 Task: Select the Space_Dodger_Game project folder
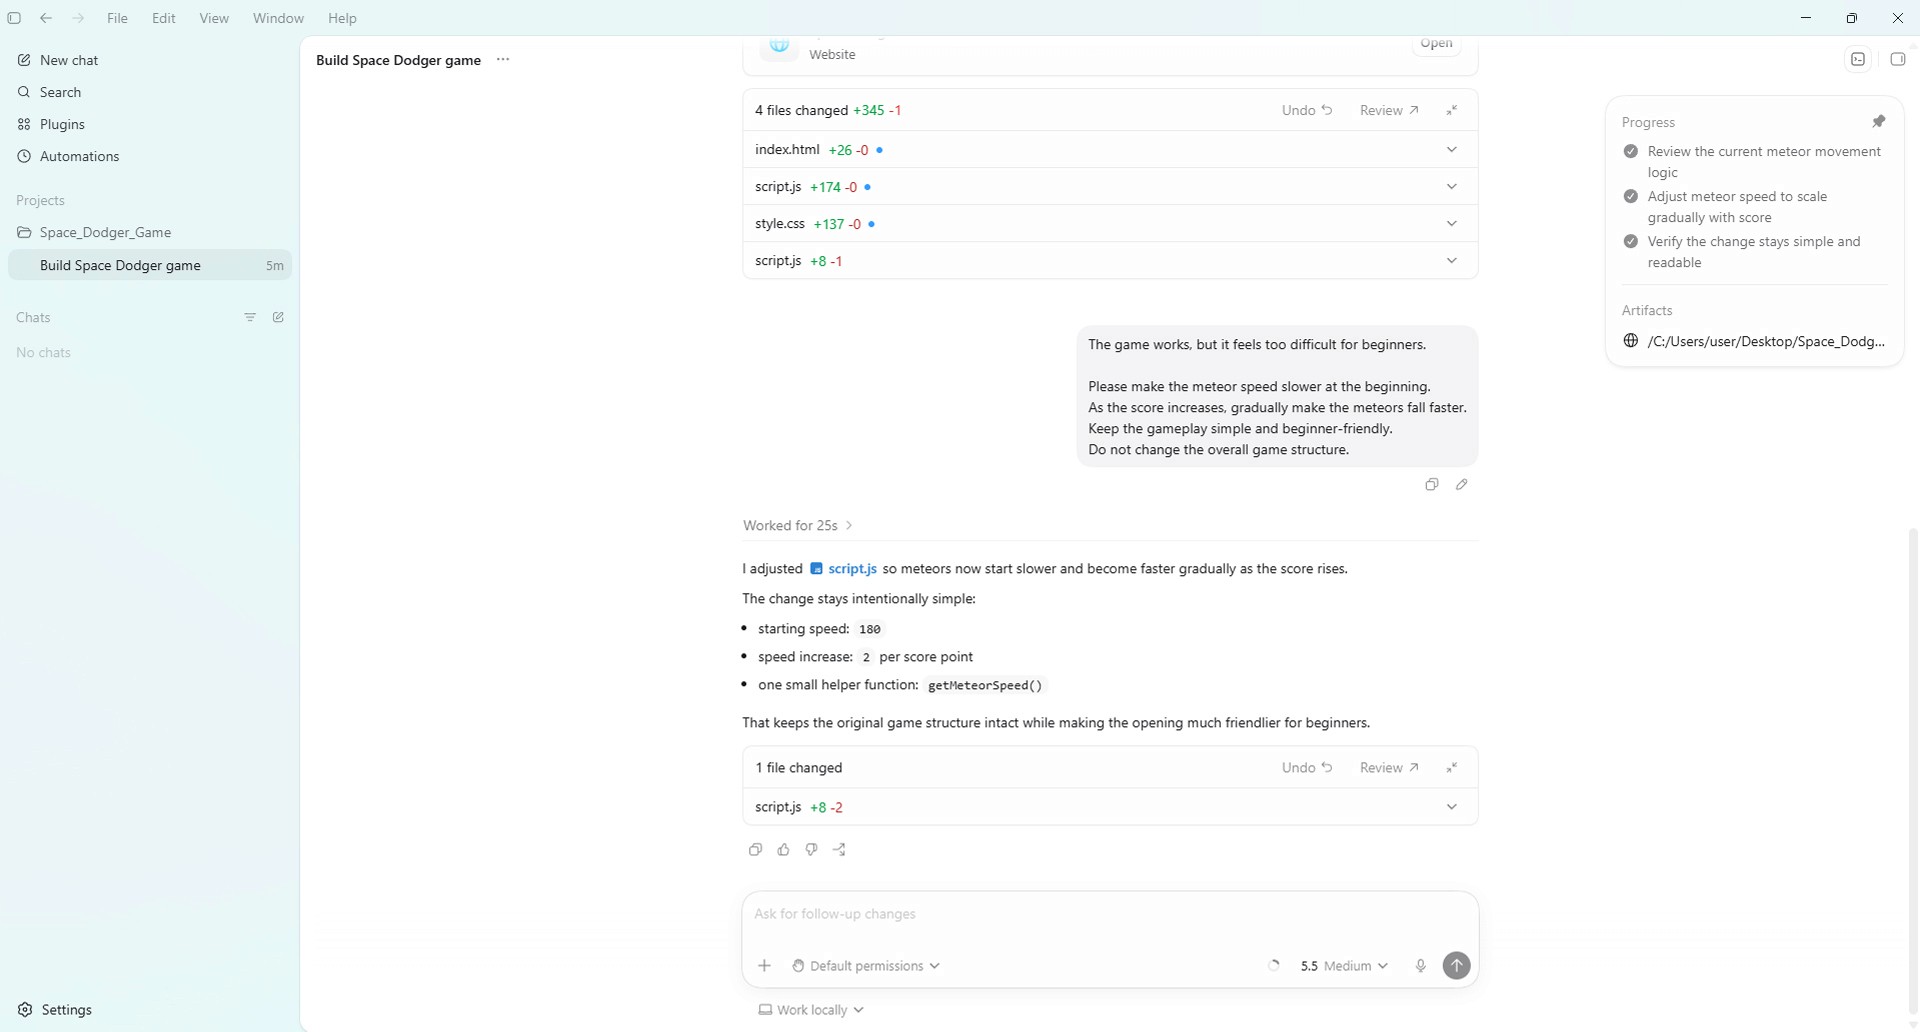point(150,232)
